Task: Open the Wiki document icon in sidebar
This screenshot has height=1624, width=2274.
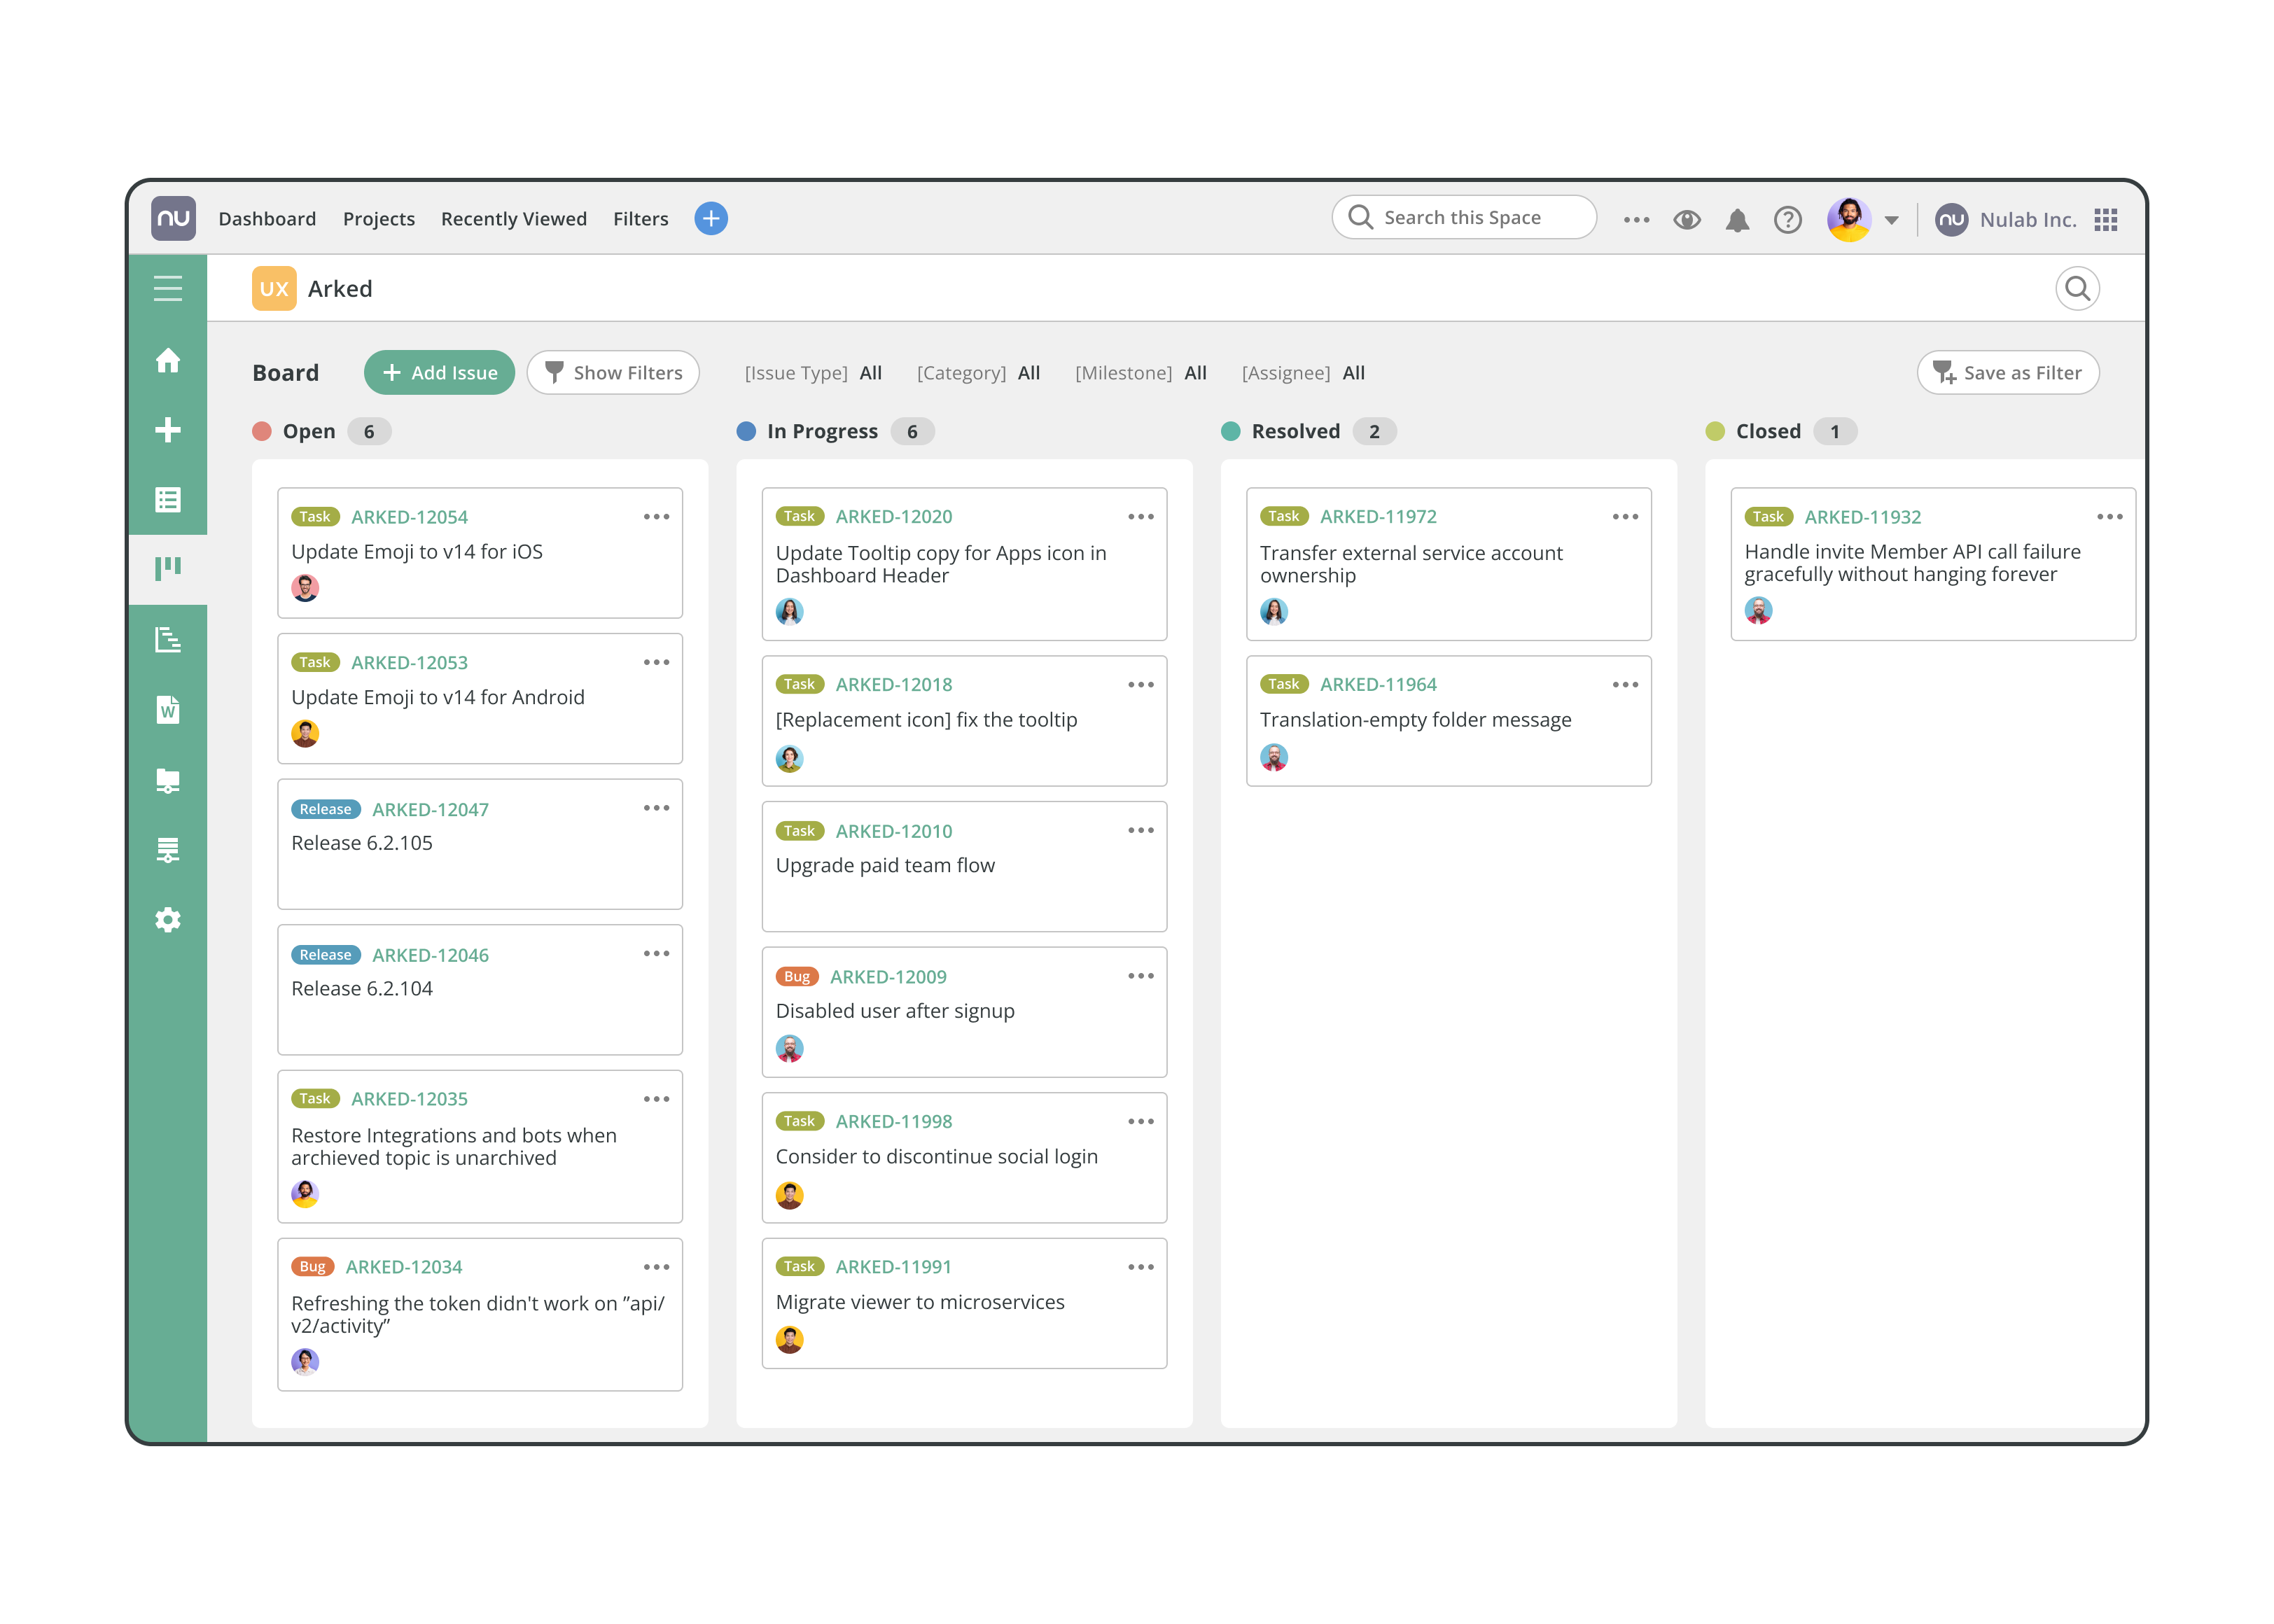Action: [168, 709]
